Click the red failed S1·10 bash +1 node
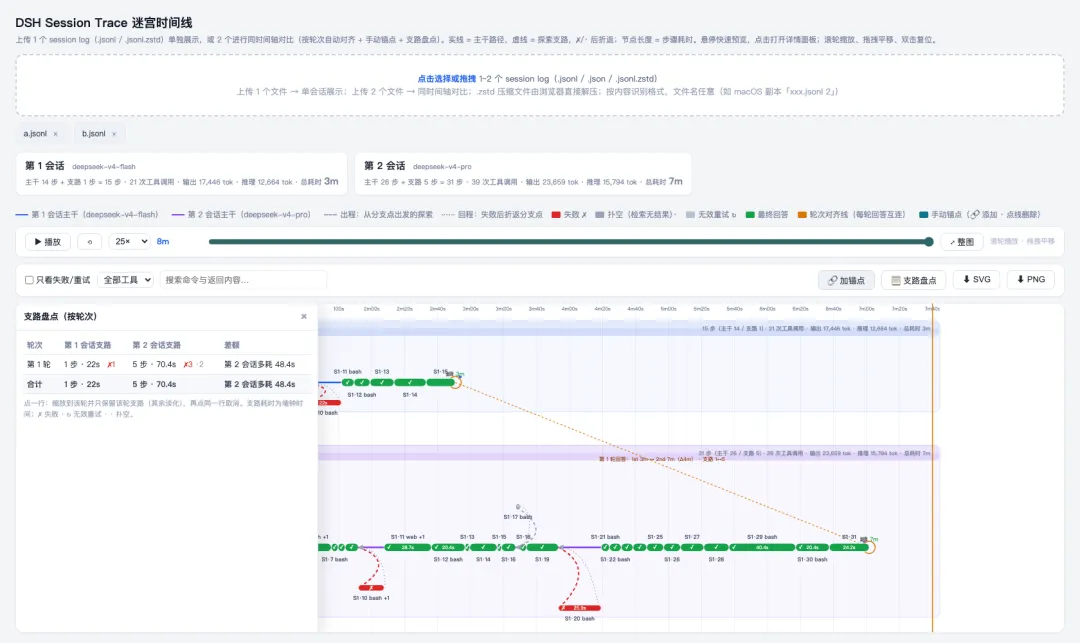Screen dimensions: 1080x643 [x=371, y=588]
